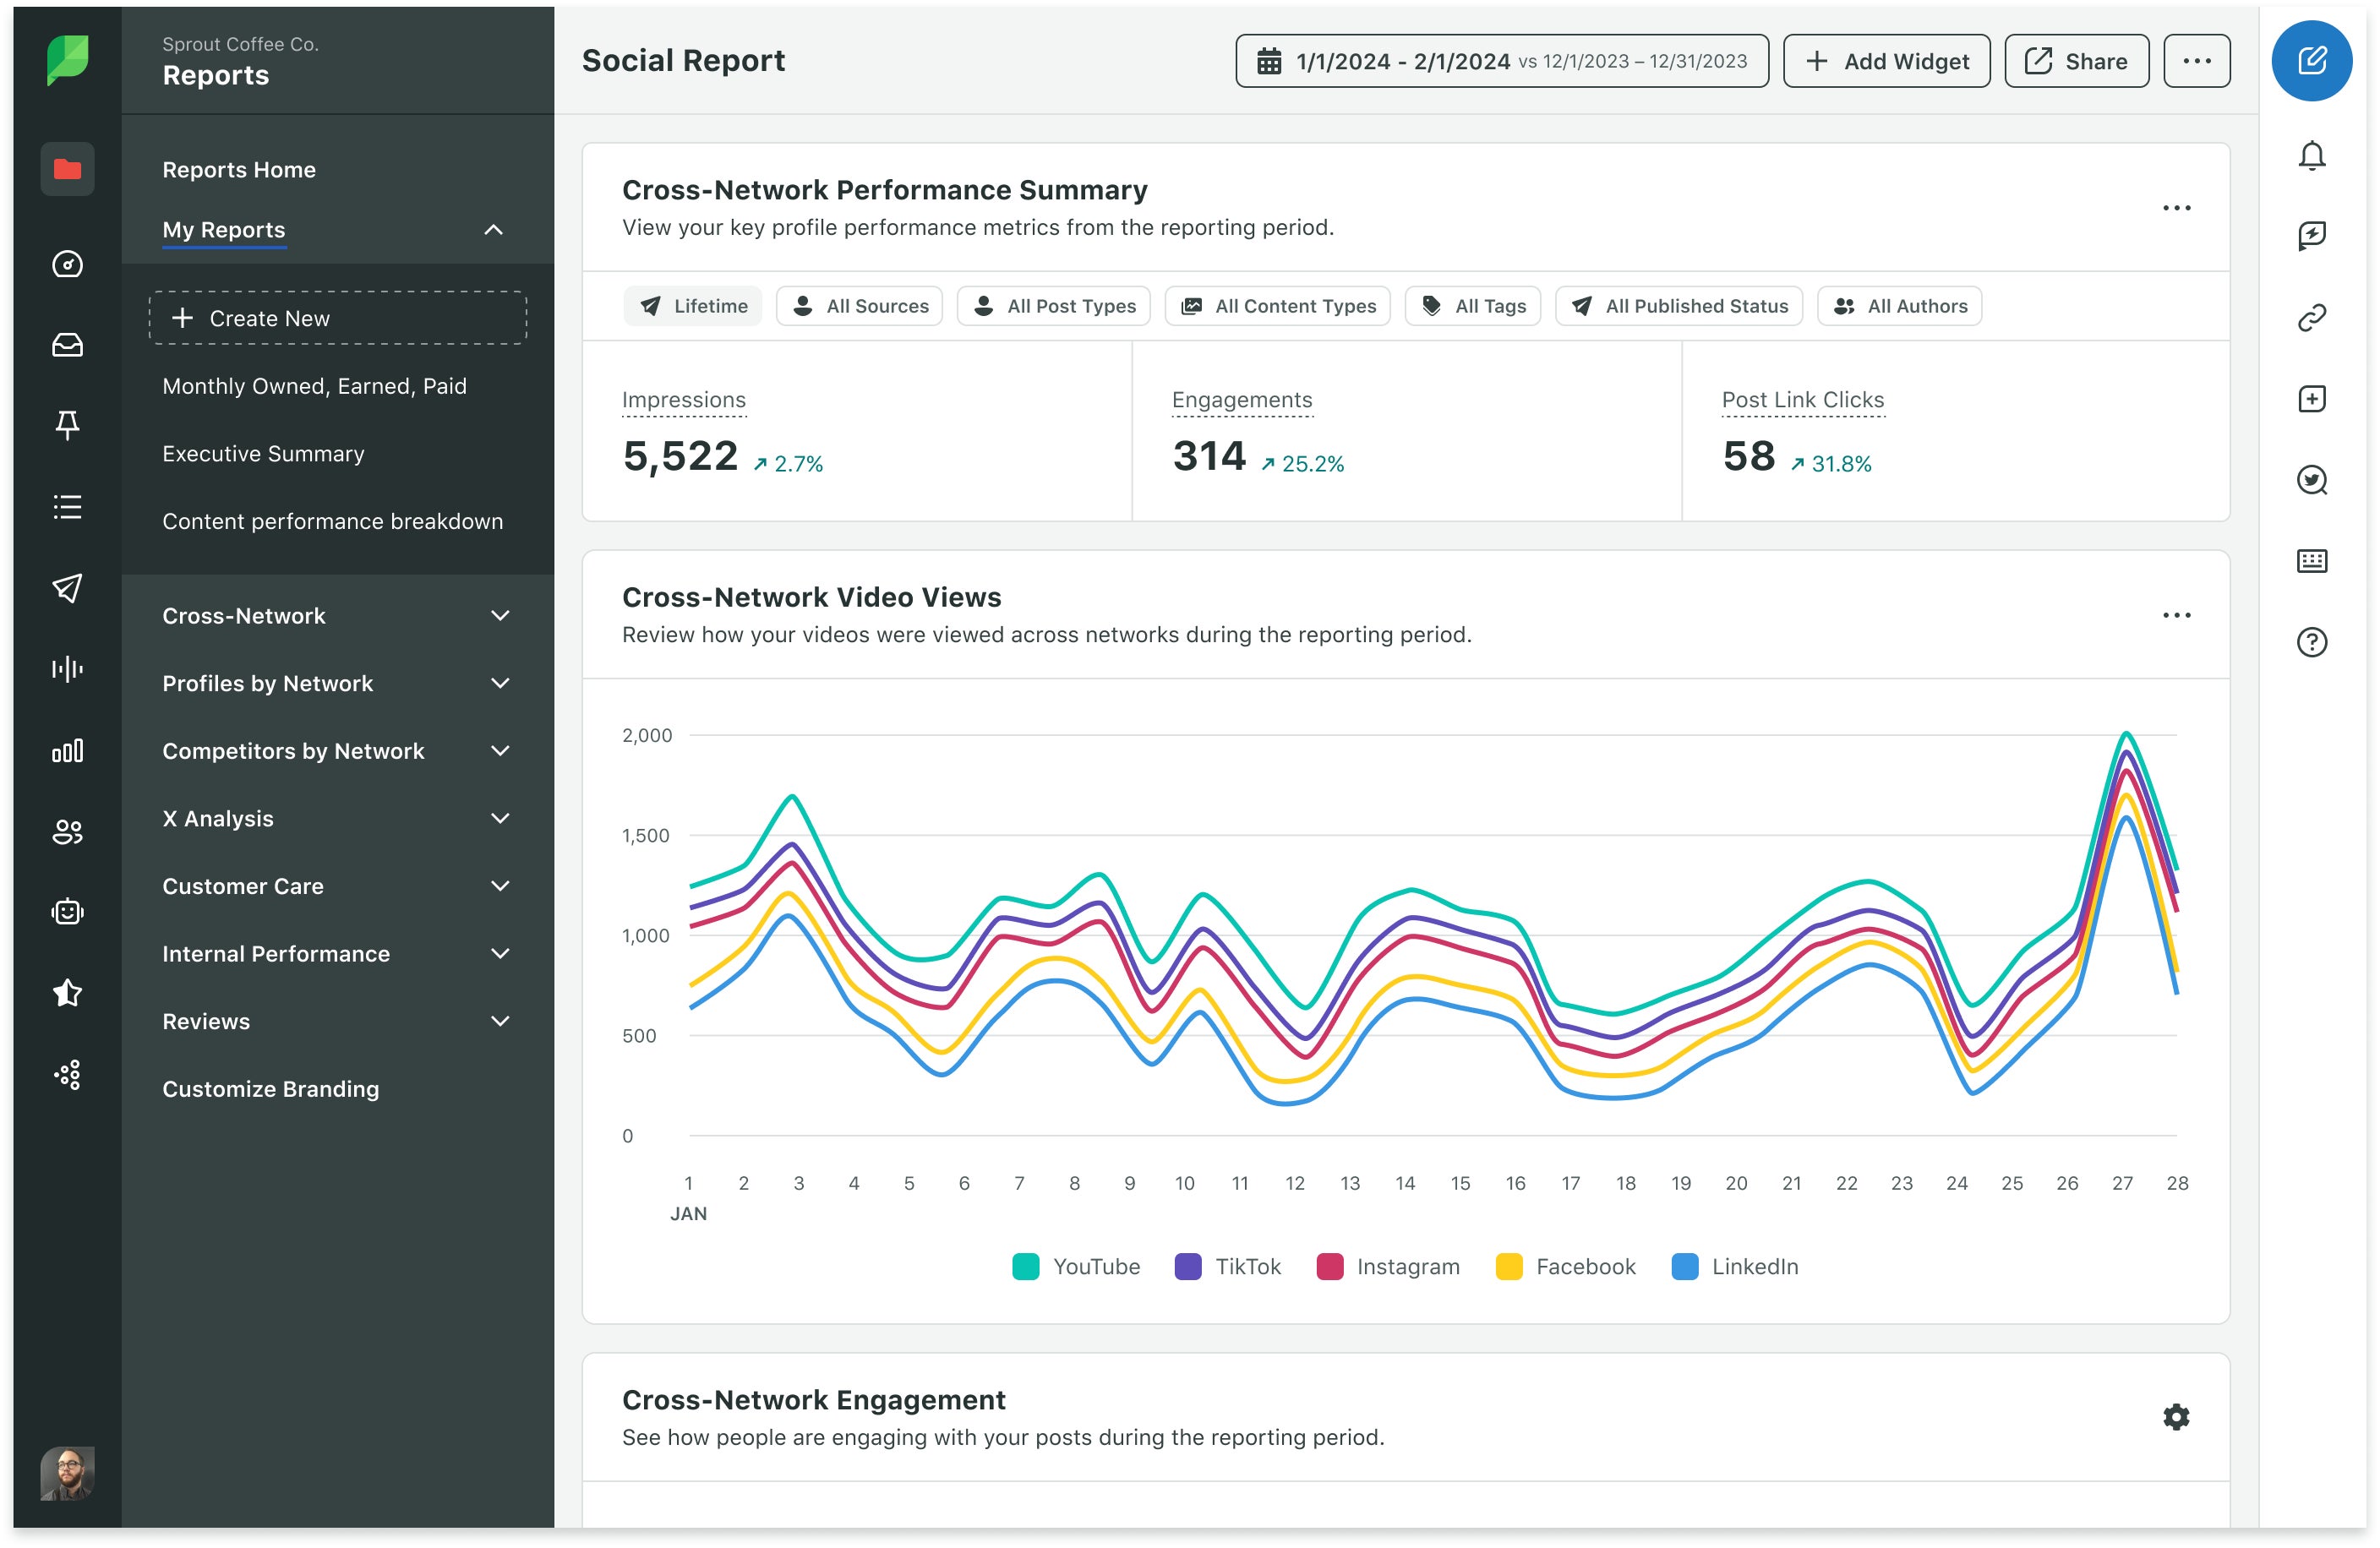2380x1548 pixels.
Task: Open the Twitter search icon in right rail
Action: (2311, 480)
